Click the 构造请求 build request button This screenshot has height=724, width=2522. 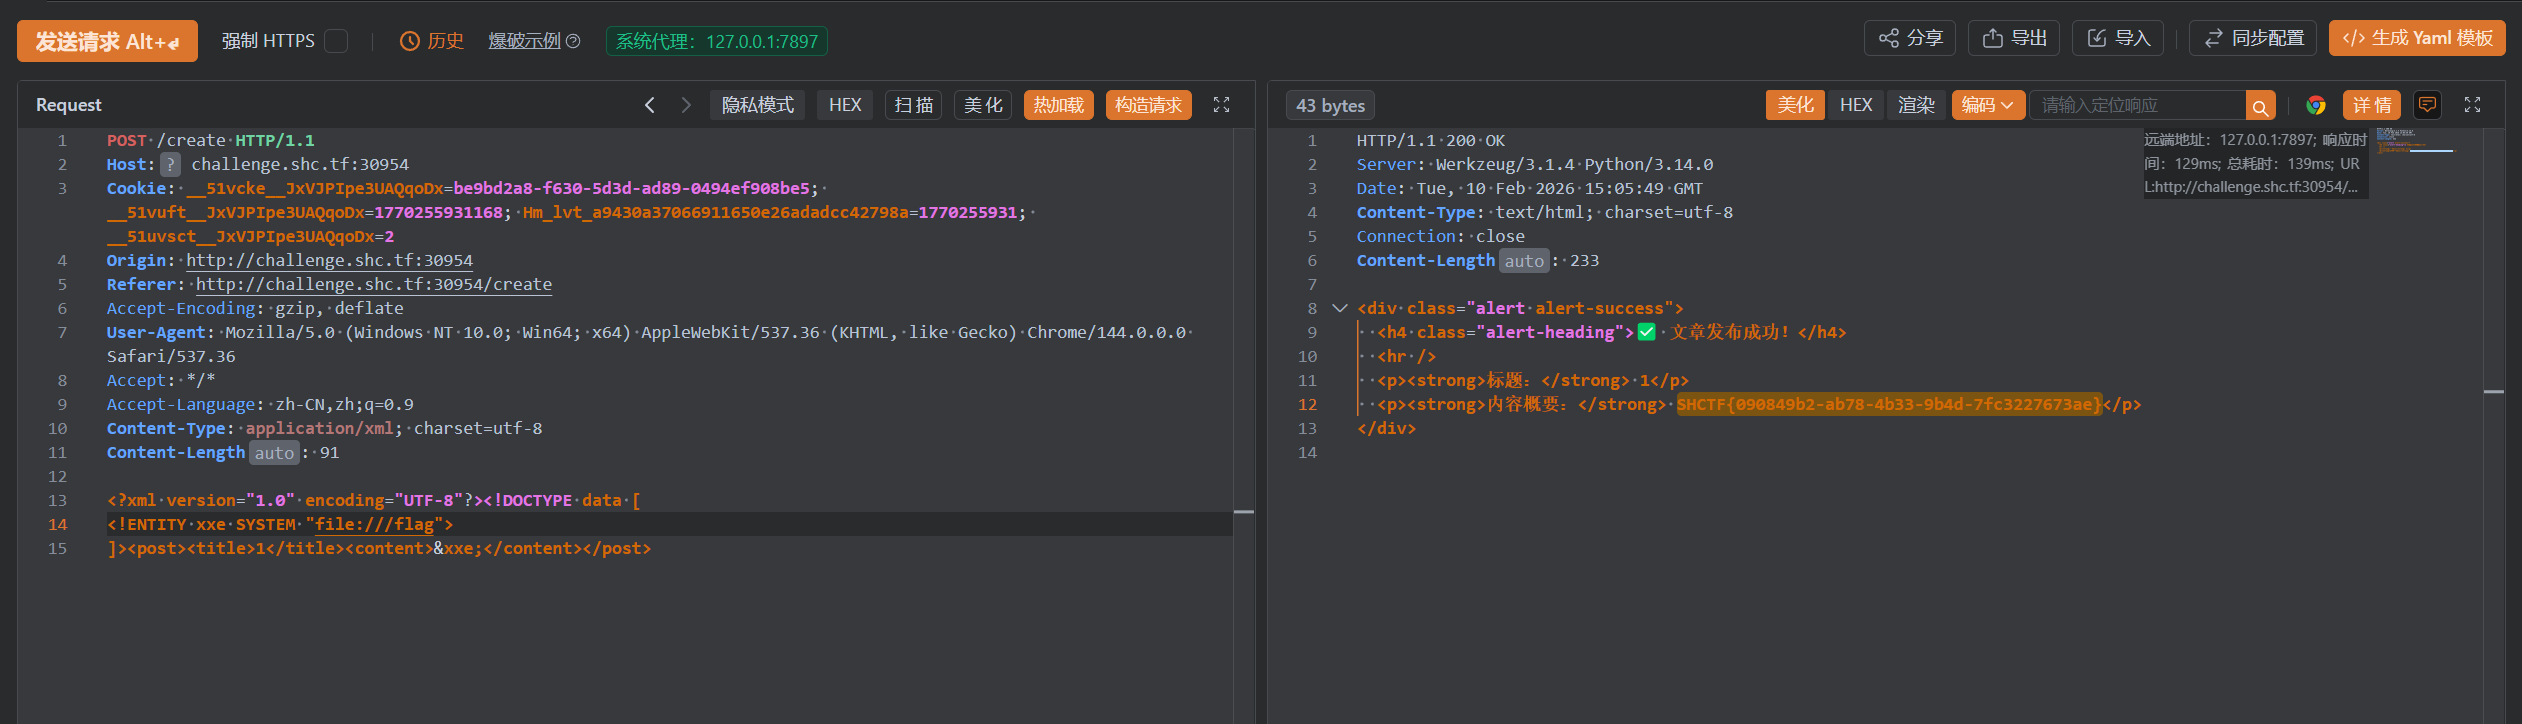point(1149,105)
